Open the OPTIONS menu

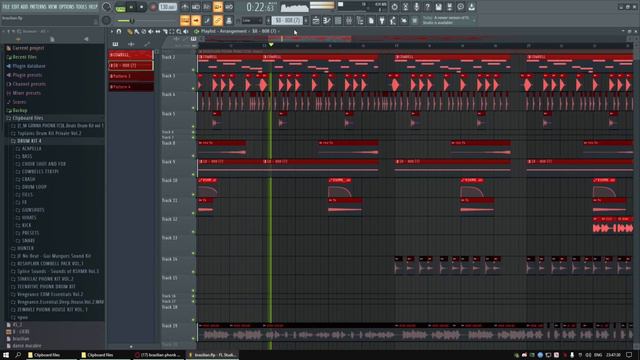pyautogui.click(x=68, y=7)
